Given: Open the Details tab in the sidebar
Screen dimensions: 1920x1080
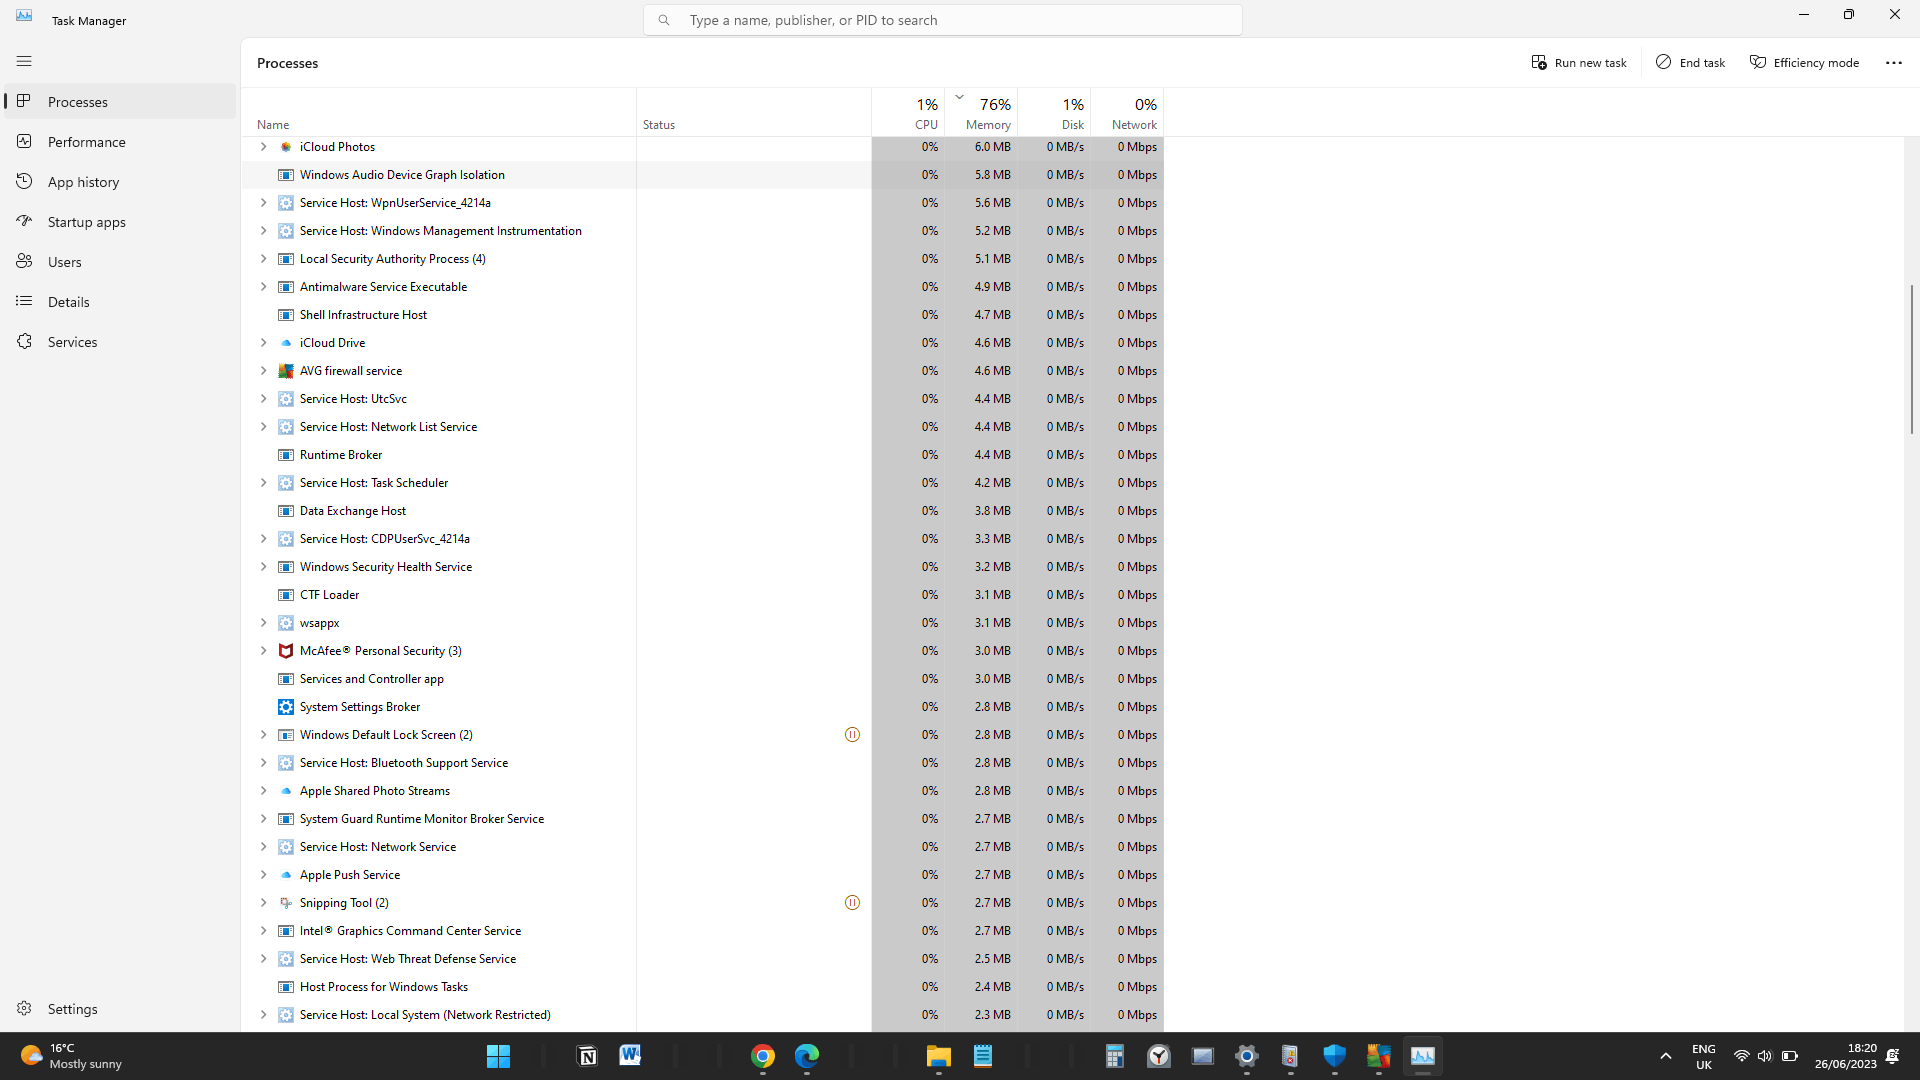Looking at the screenshot, I should pos(68,301).
